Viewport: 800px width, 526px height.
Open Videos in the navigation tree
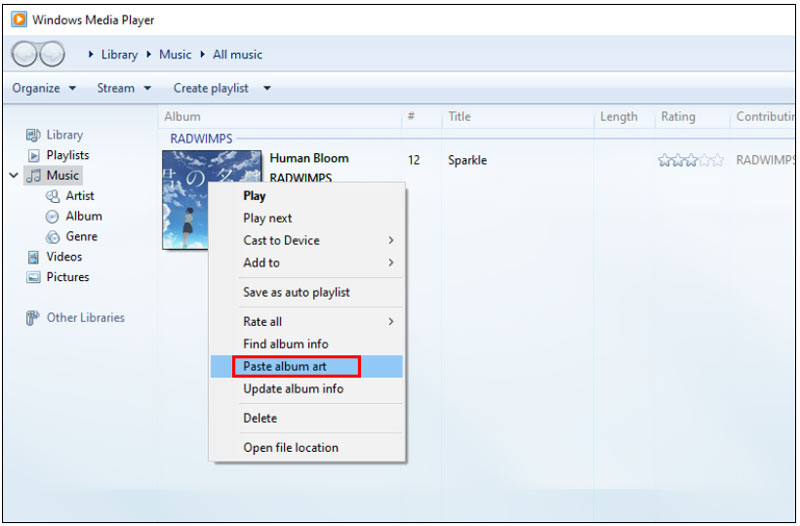click(64, 257)
